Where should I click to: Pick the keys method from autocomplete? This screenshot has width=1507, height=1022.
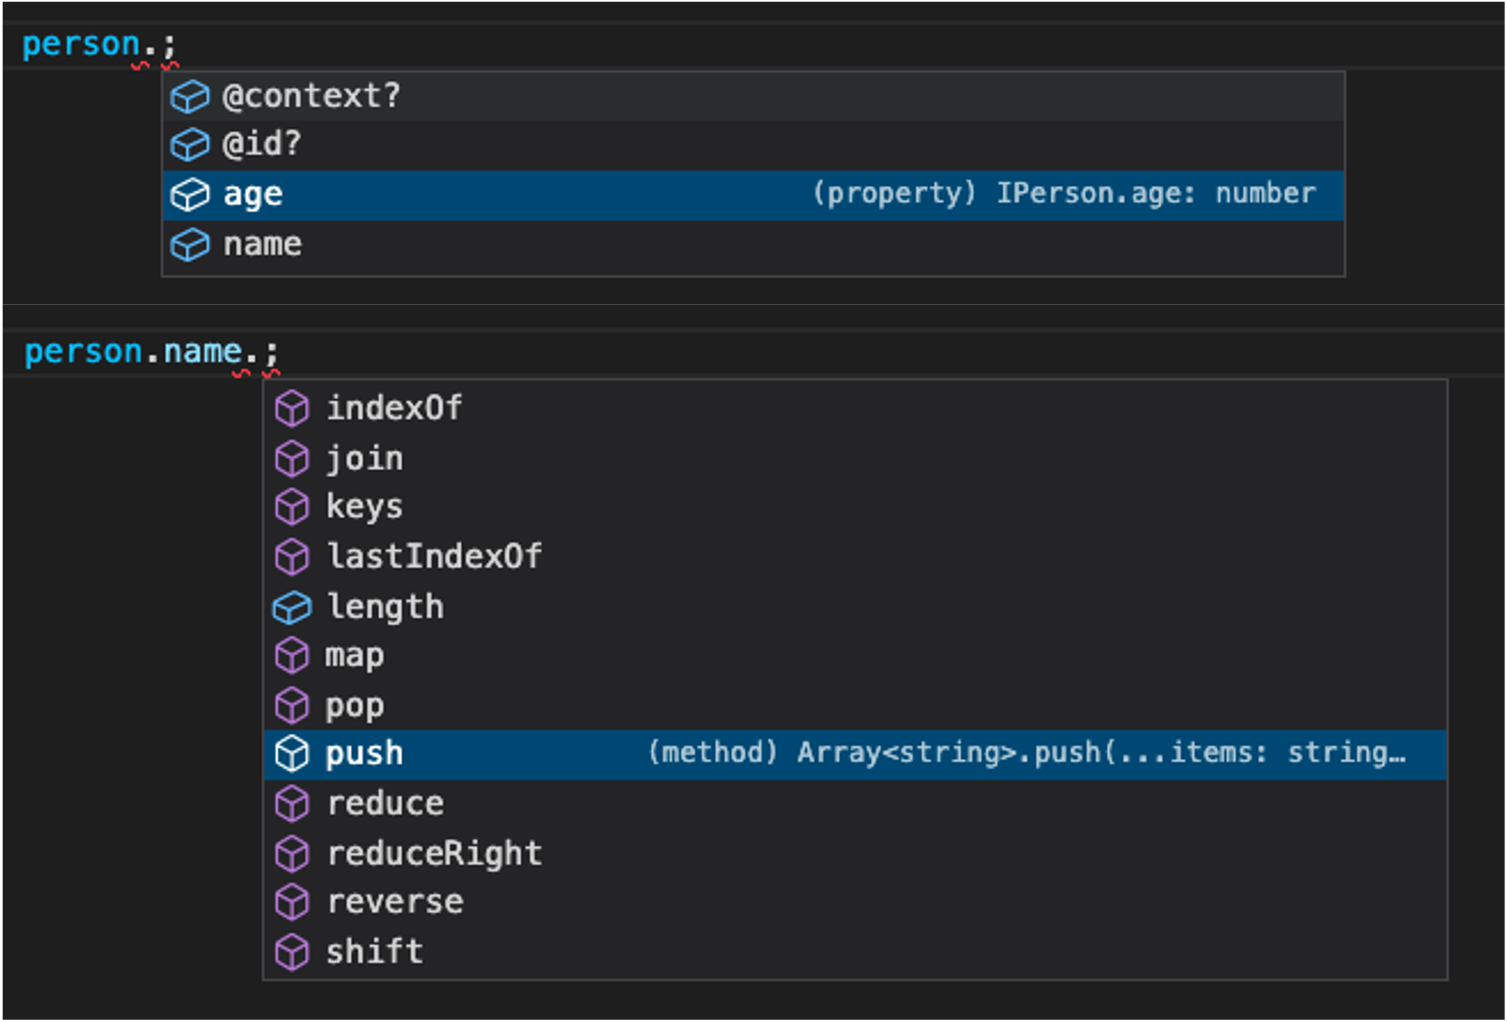coord(364,507)
